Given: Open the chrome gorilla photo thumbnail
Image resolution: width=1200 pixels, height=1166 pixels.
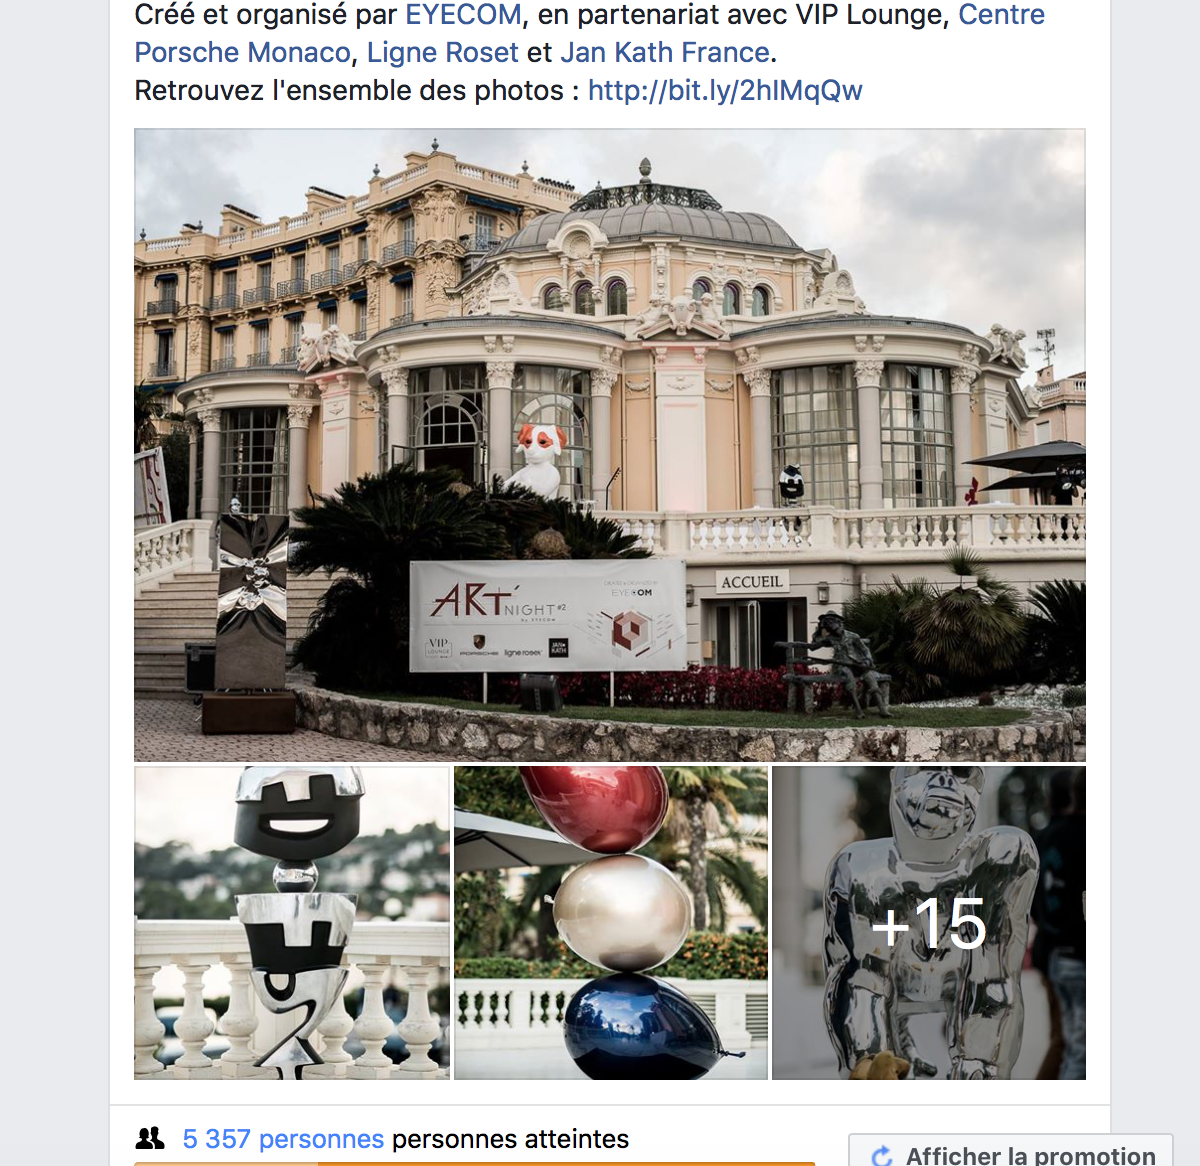Looking at the screenshot, I should (929, 923).
